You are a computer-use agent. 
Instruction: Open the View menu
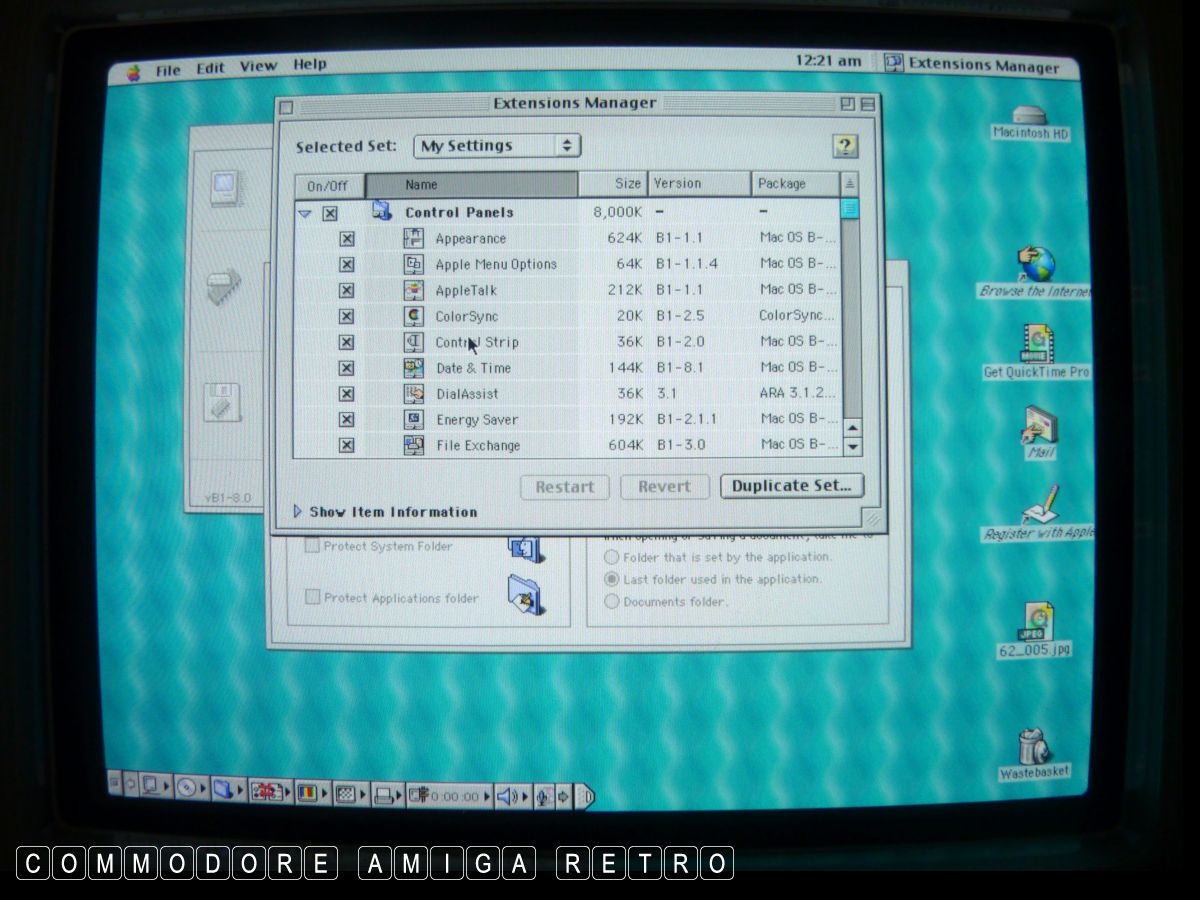point(257,66)
